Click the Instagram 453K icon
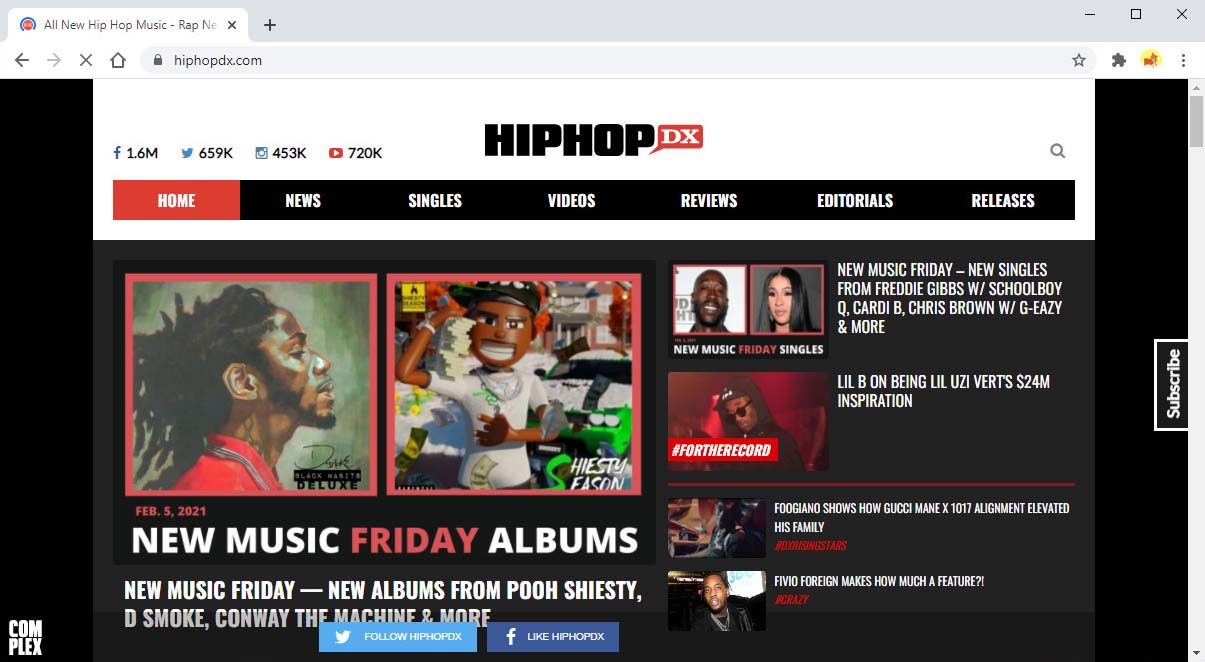1205x662 pixels. [262, 153]
